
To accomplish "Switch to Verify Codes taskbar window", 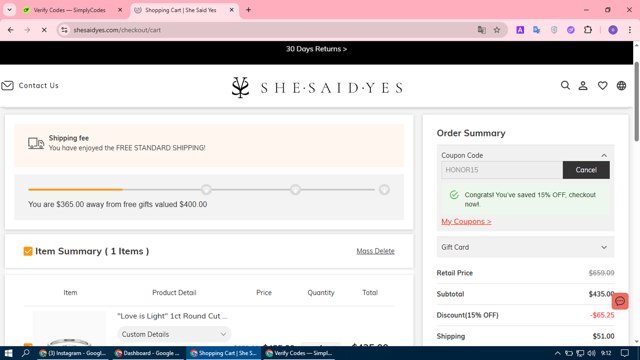I will point(299,353).
